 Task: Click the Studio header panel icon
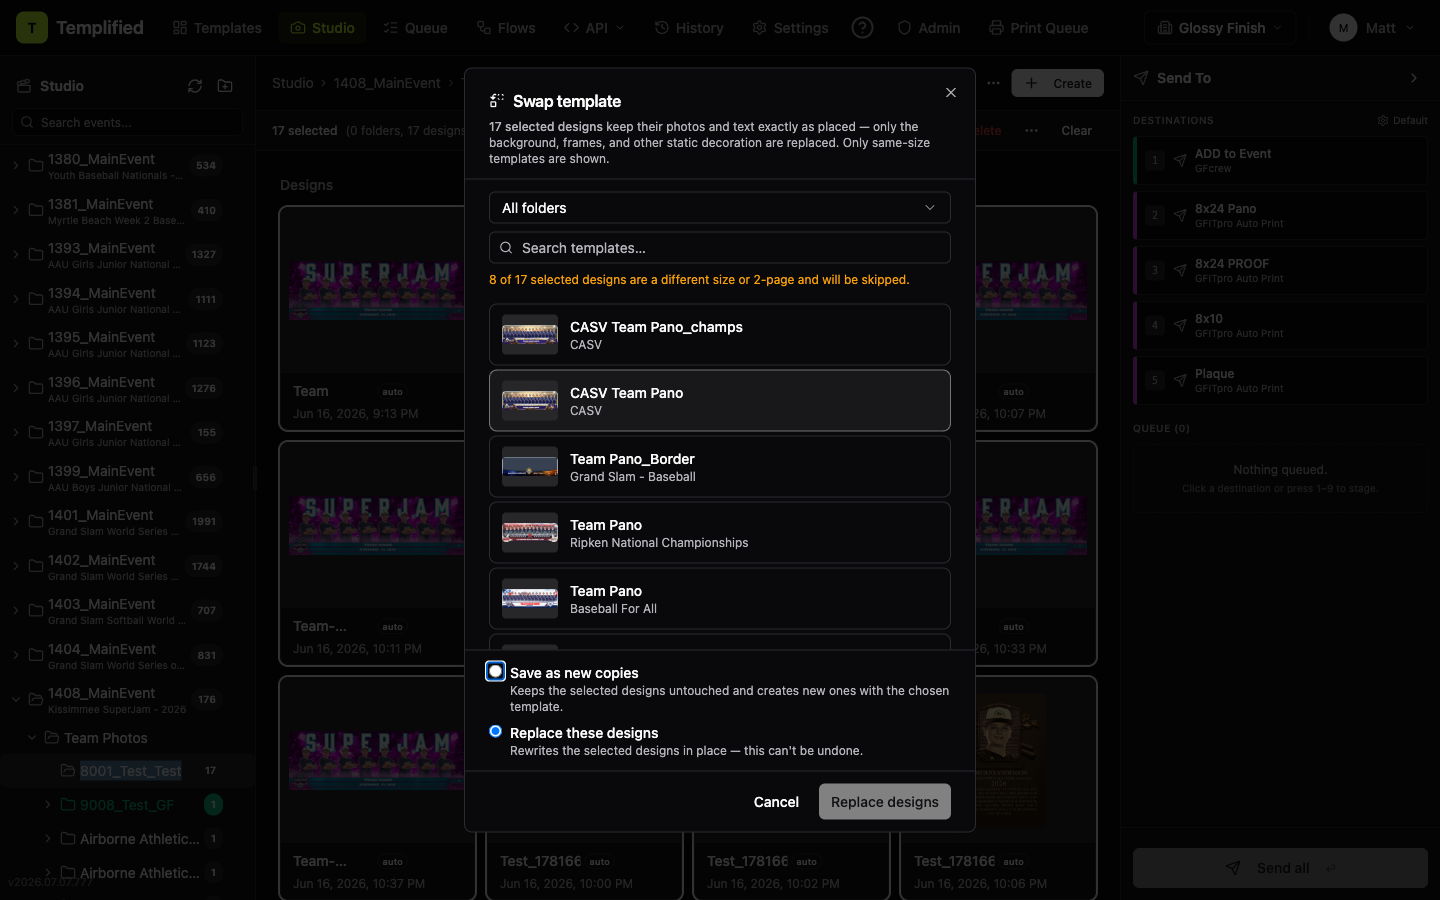click(24, 86)
